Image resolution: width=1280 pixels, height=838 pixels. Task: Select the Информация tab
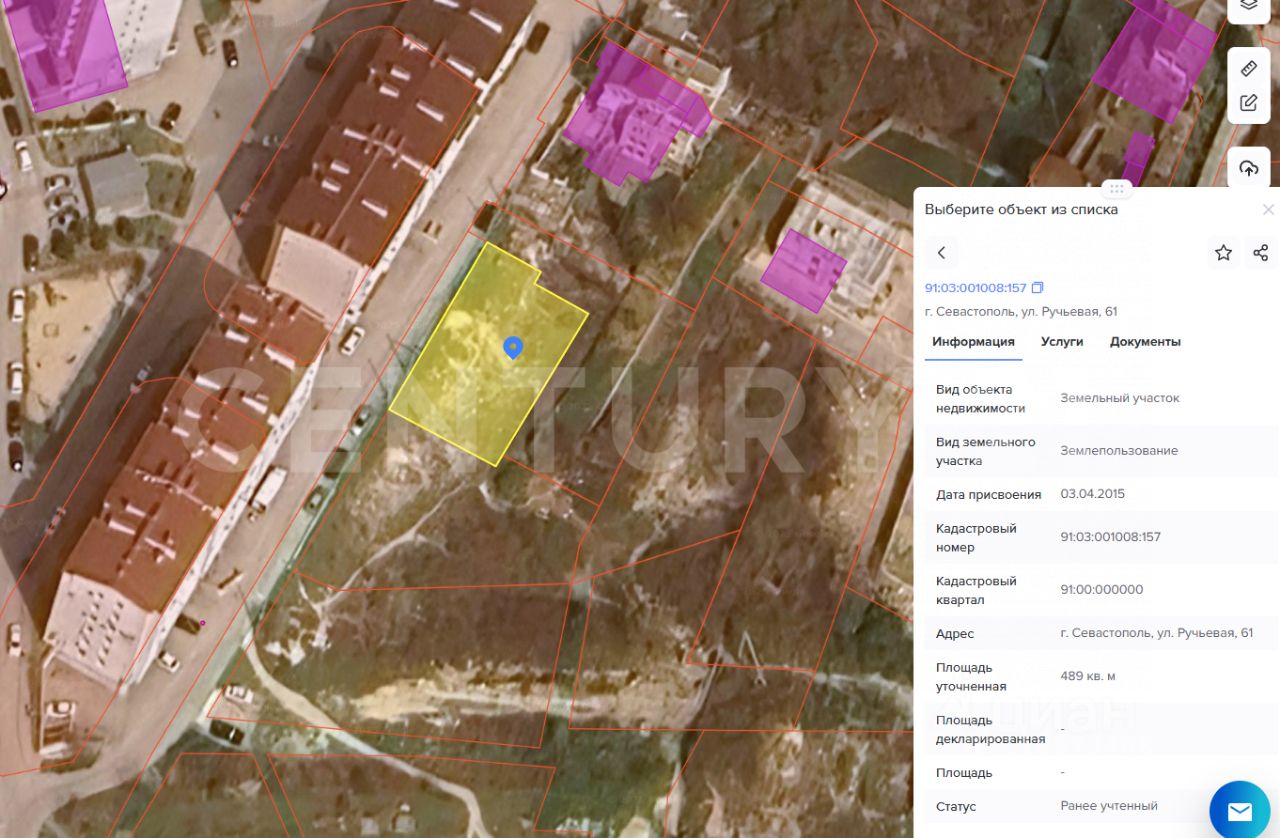(973, 342)
